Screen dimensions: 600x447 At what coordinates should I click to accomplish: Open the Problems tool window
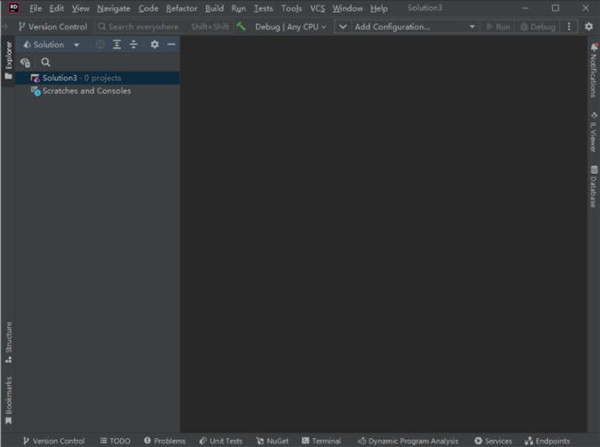(x=165, y=441)
